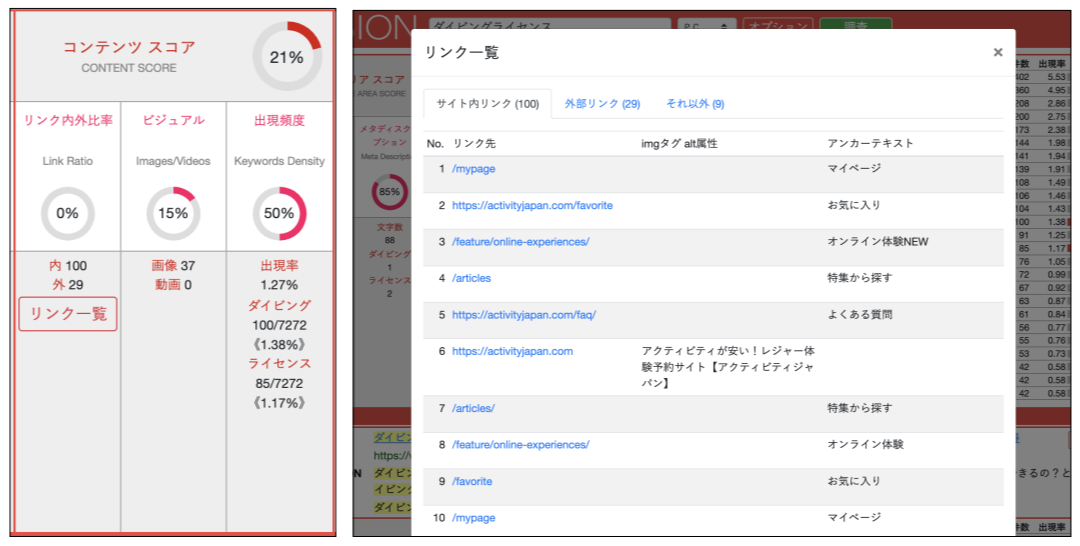Click the マイページ anchor text in row 1
This screenshot has width=1080, height=546.
click(854, 168)
